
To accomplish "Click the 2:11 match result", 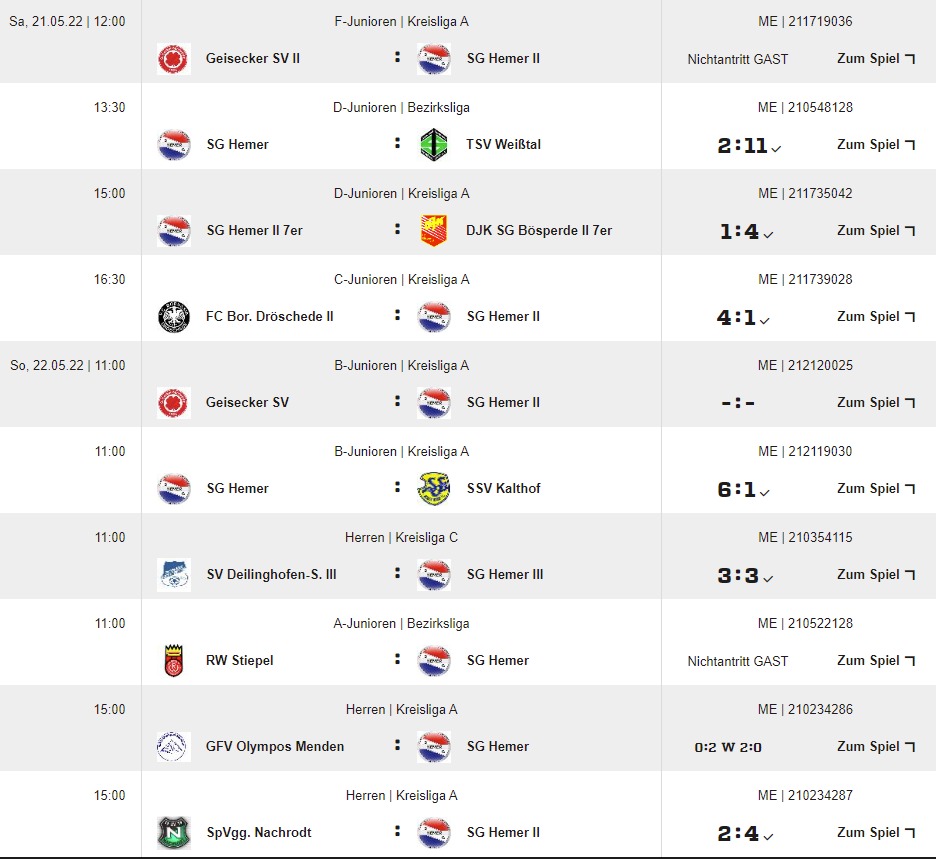I will coord(743,146).
